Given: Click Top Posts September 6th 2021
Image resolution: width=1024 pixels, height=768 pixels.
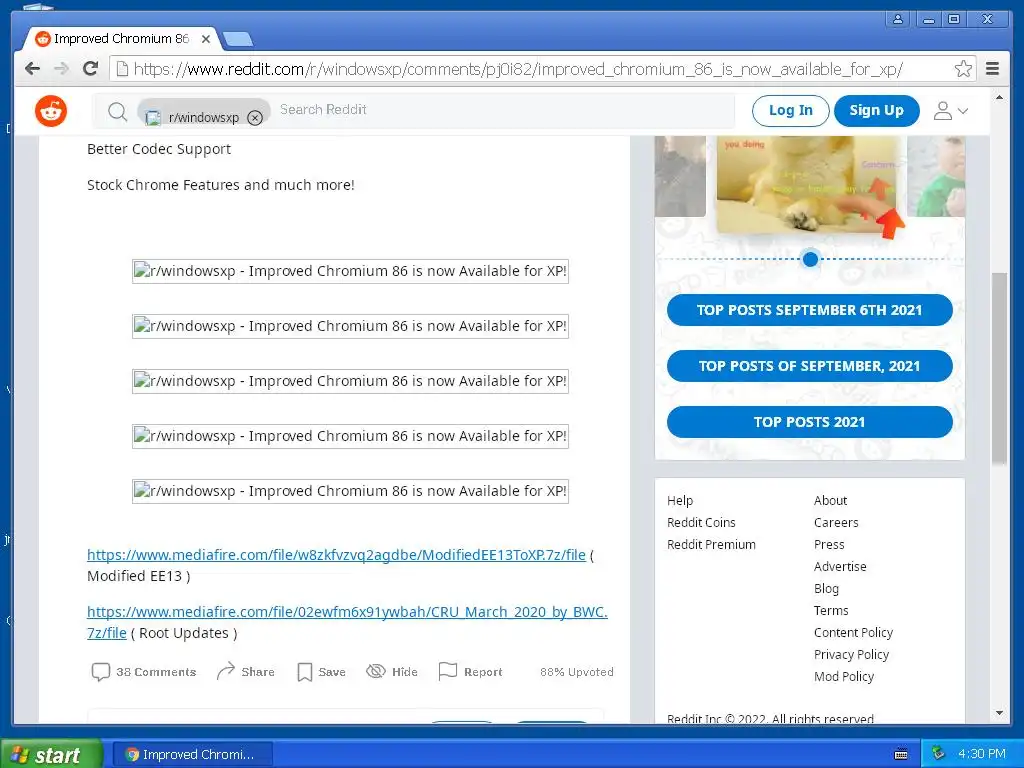Looking at the screenshot, I should [x=809, y=310].
